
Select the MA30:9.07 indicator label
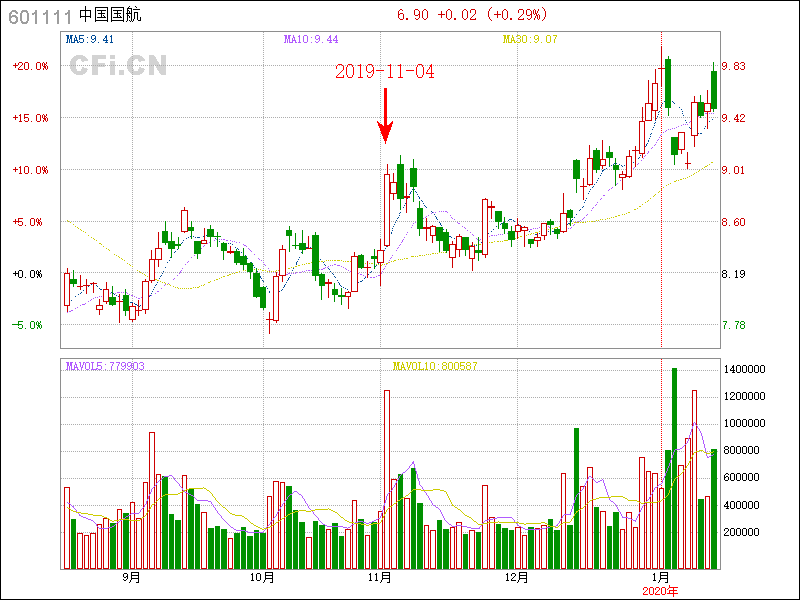click(x=530, y=39)
